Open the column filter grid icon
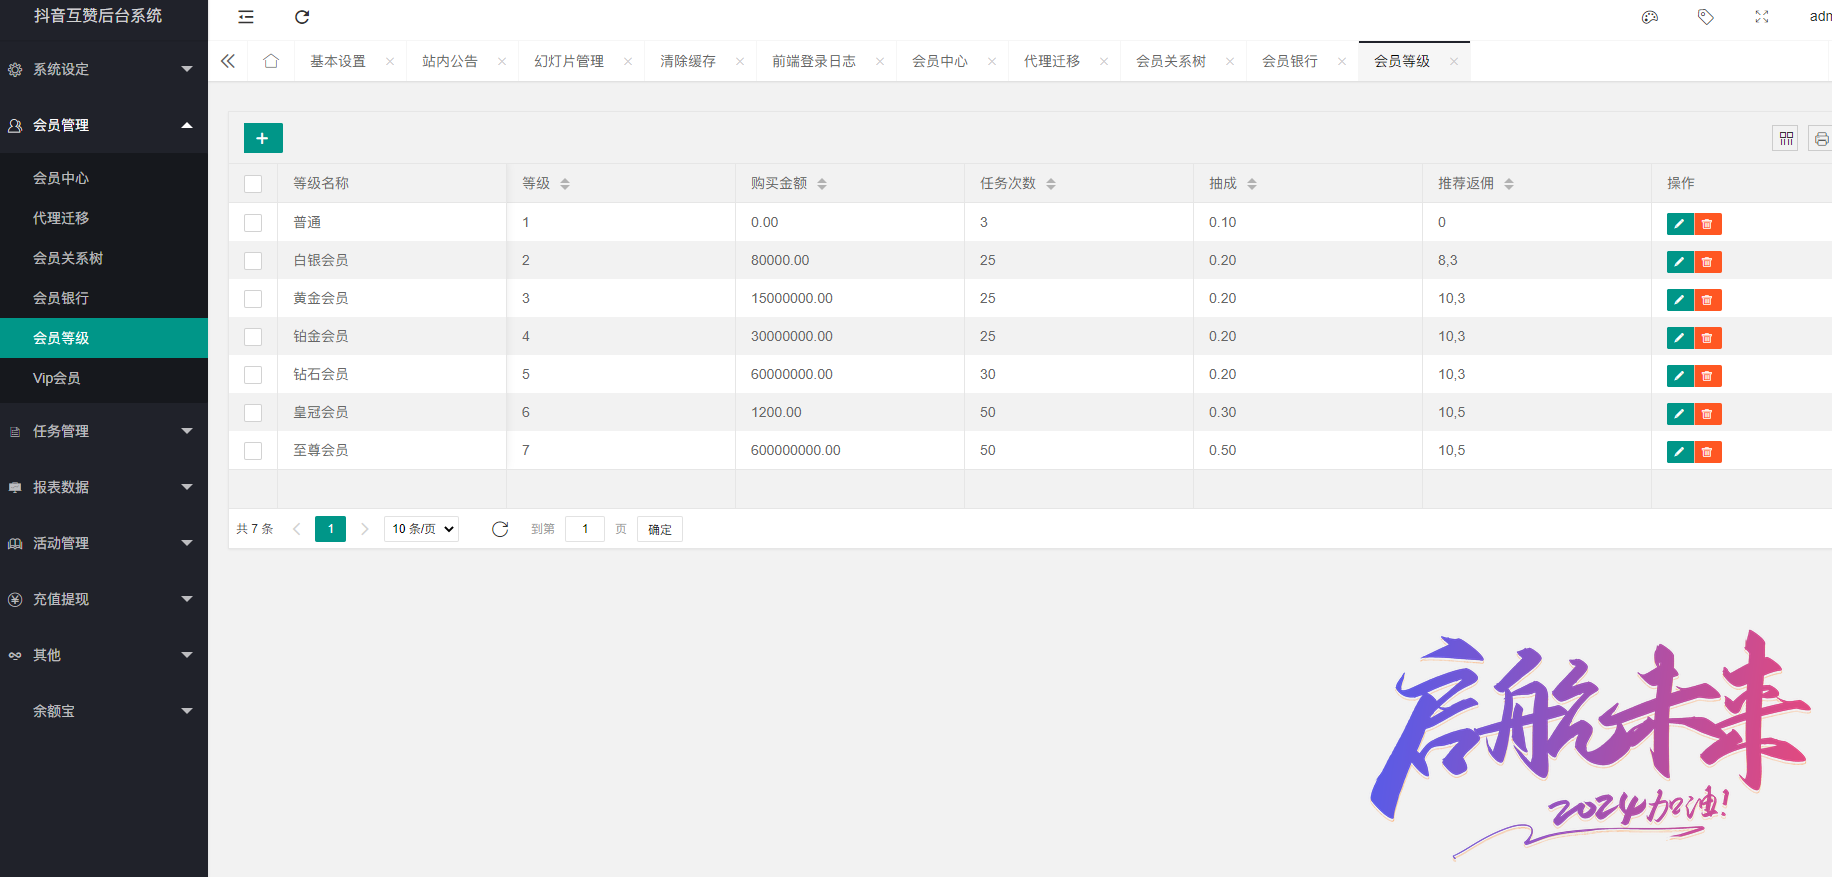Viewport: 1832px width, 877px height. [1785, 138]
